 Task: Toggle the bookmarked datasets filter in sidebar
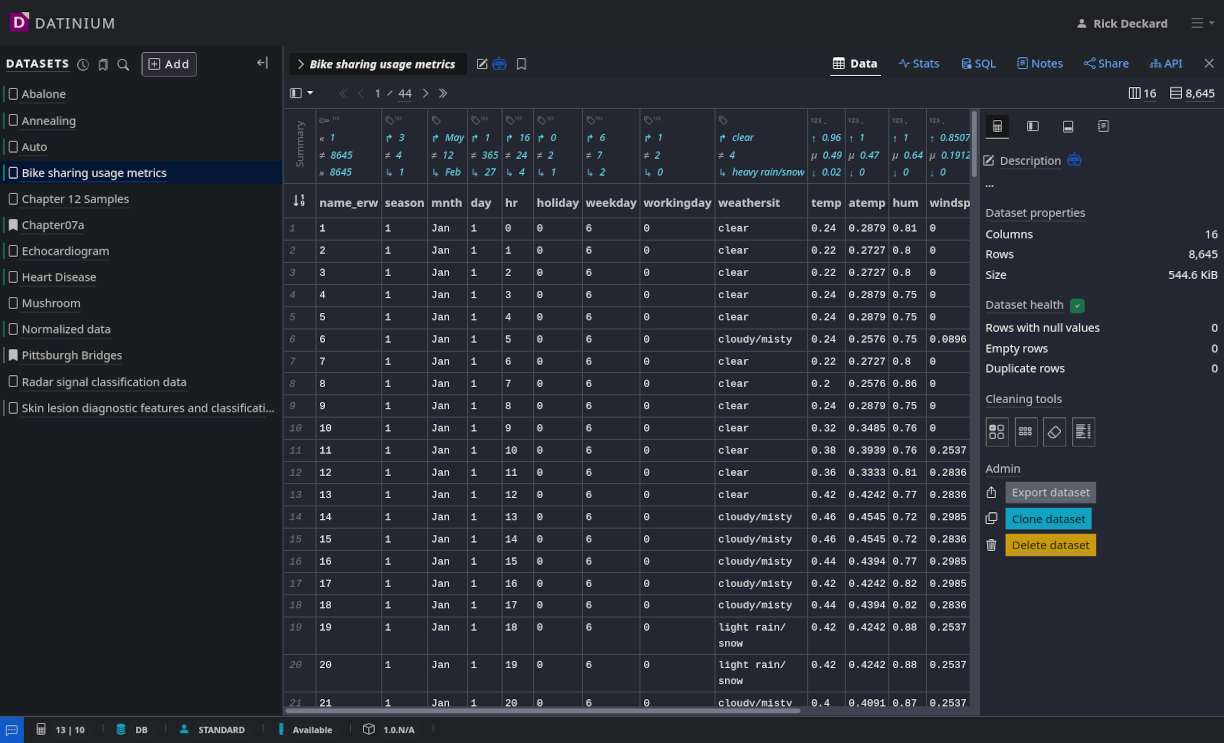pos(103,65)
